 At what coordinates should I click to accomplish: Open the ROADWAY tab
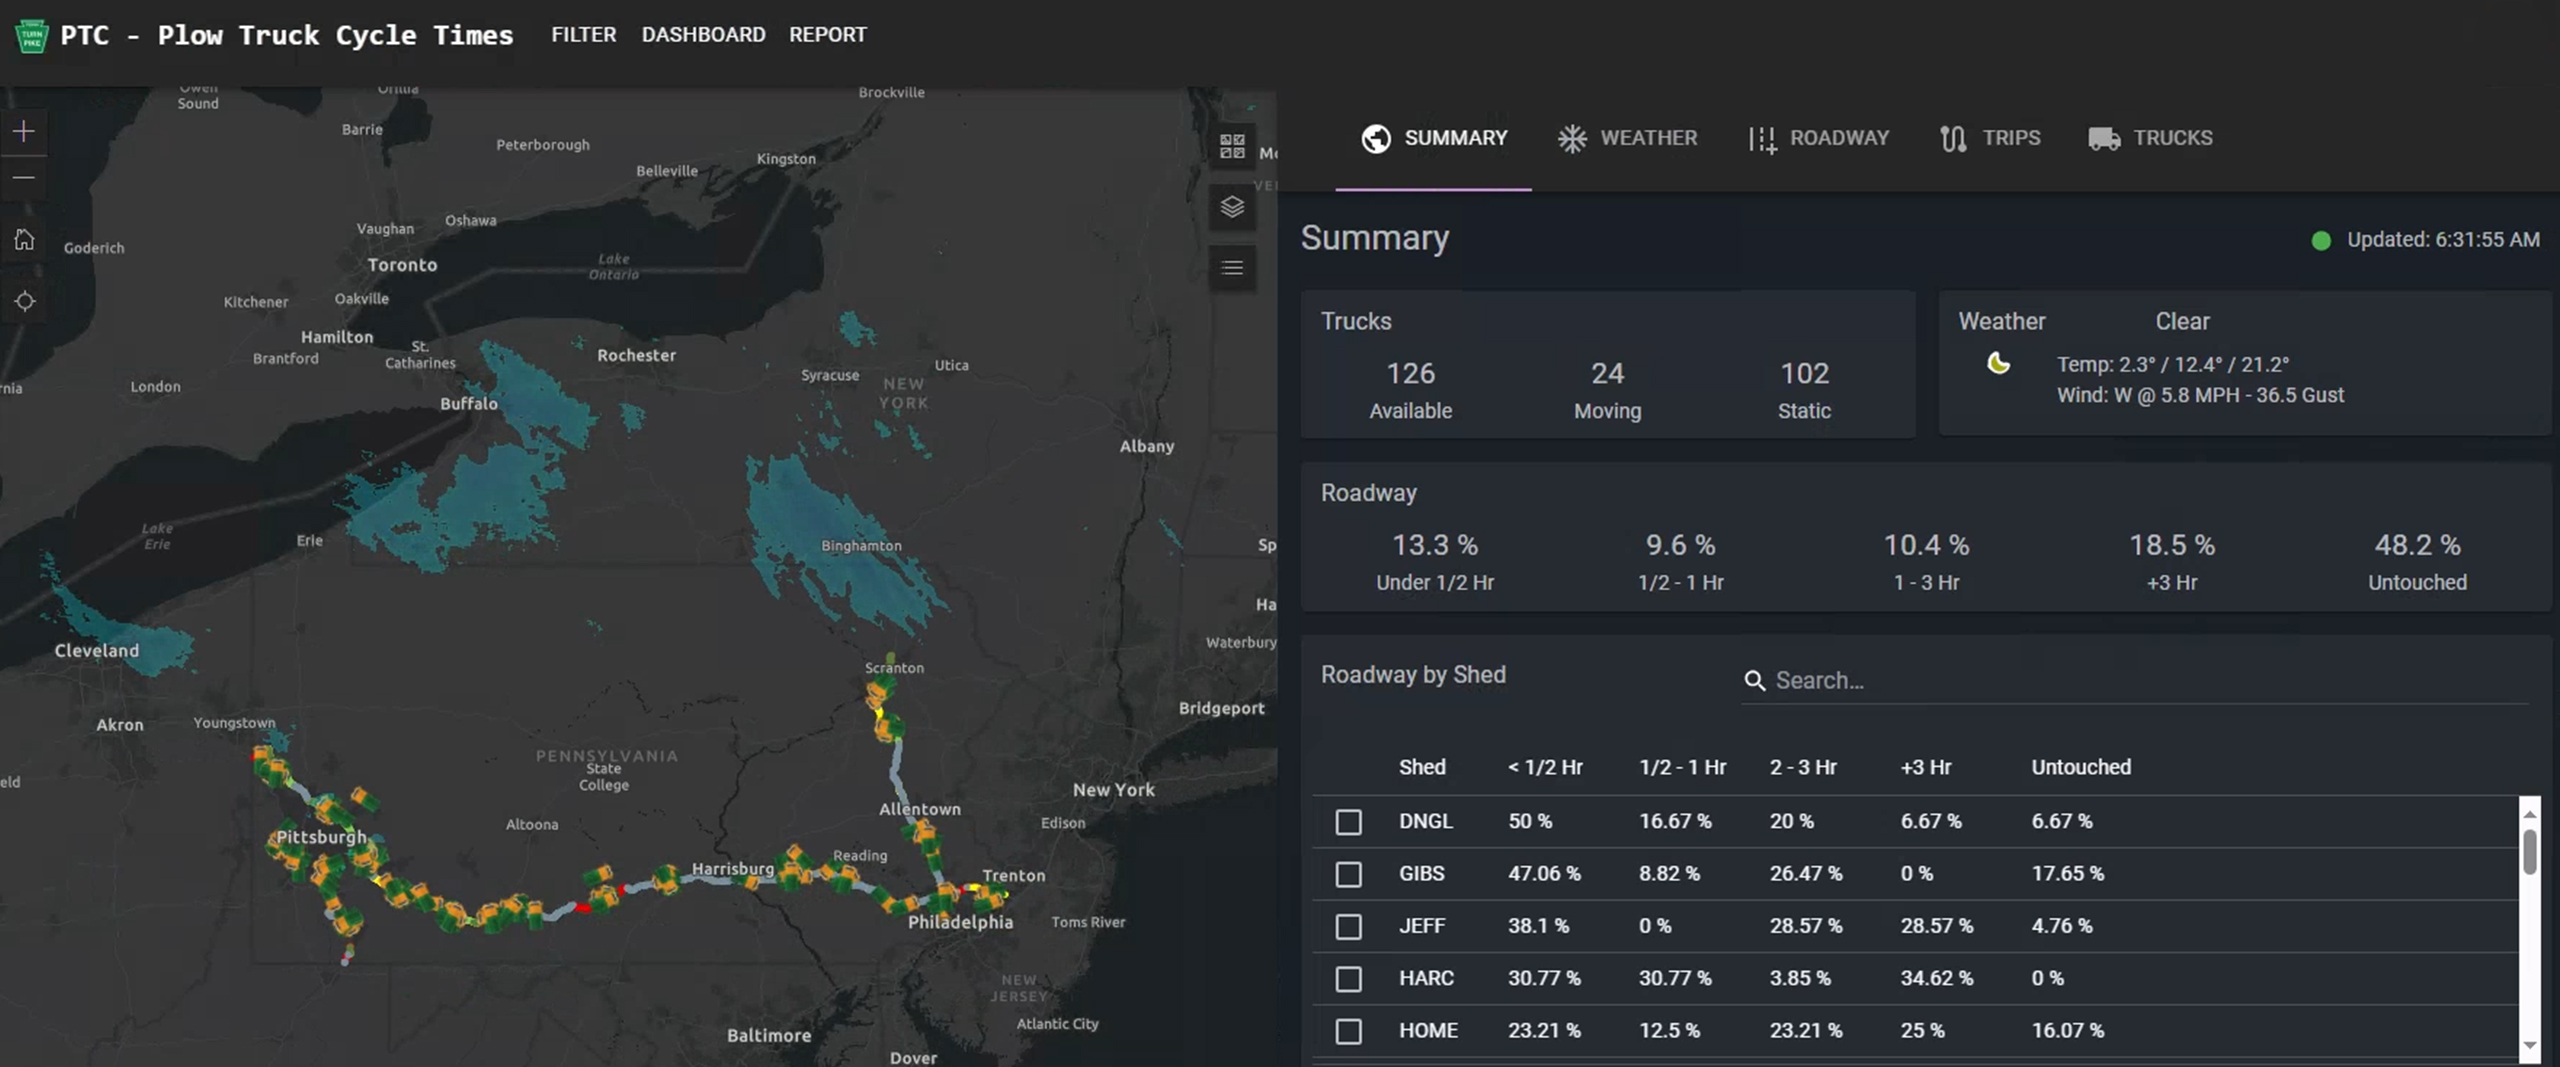[1840, 138]
